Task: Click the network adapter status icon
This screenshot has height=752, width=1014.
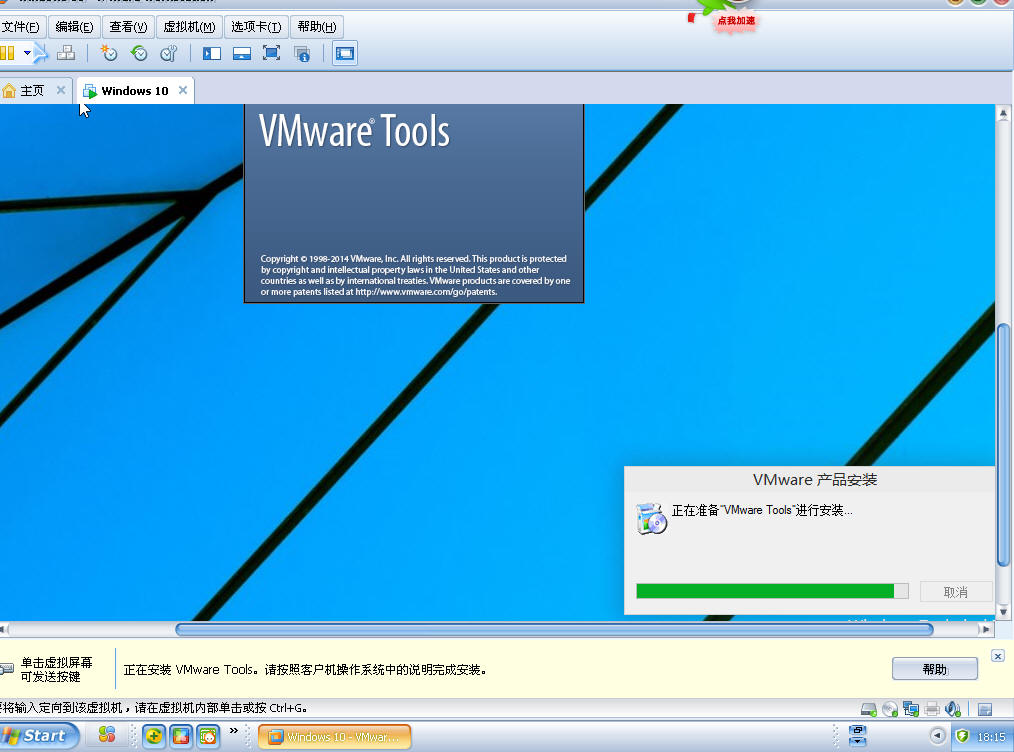Action: (911, 709)
